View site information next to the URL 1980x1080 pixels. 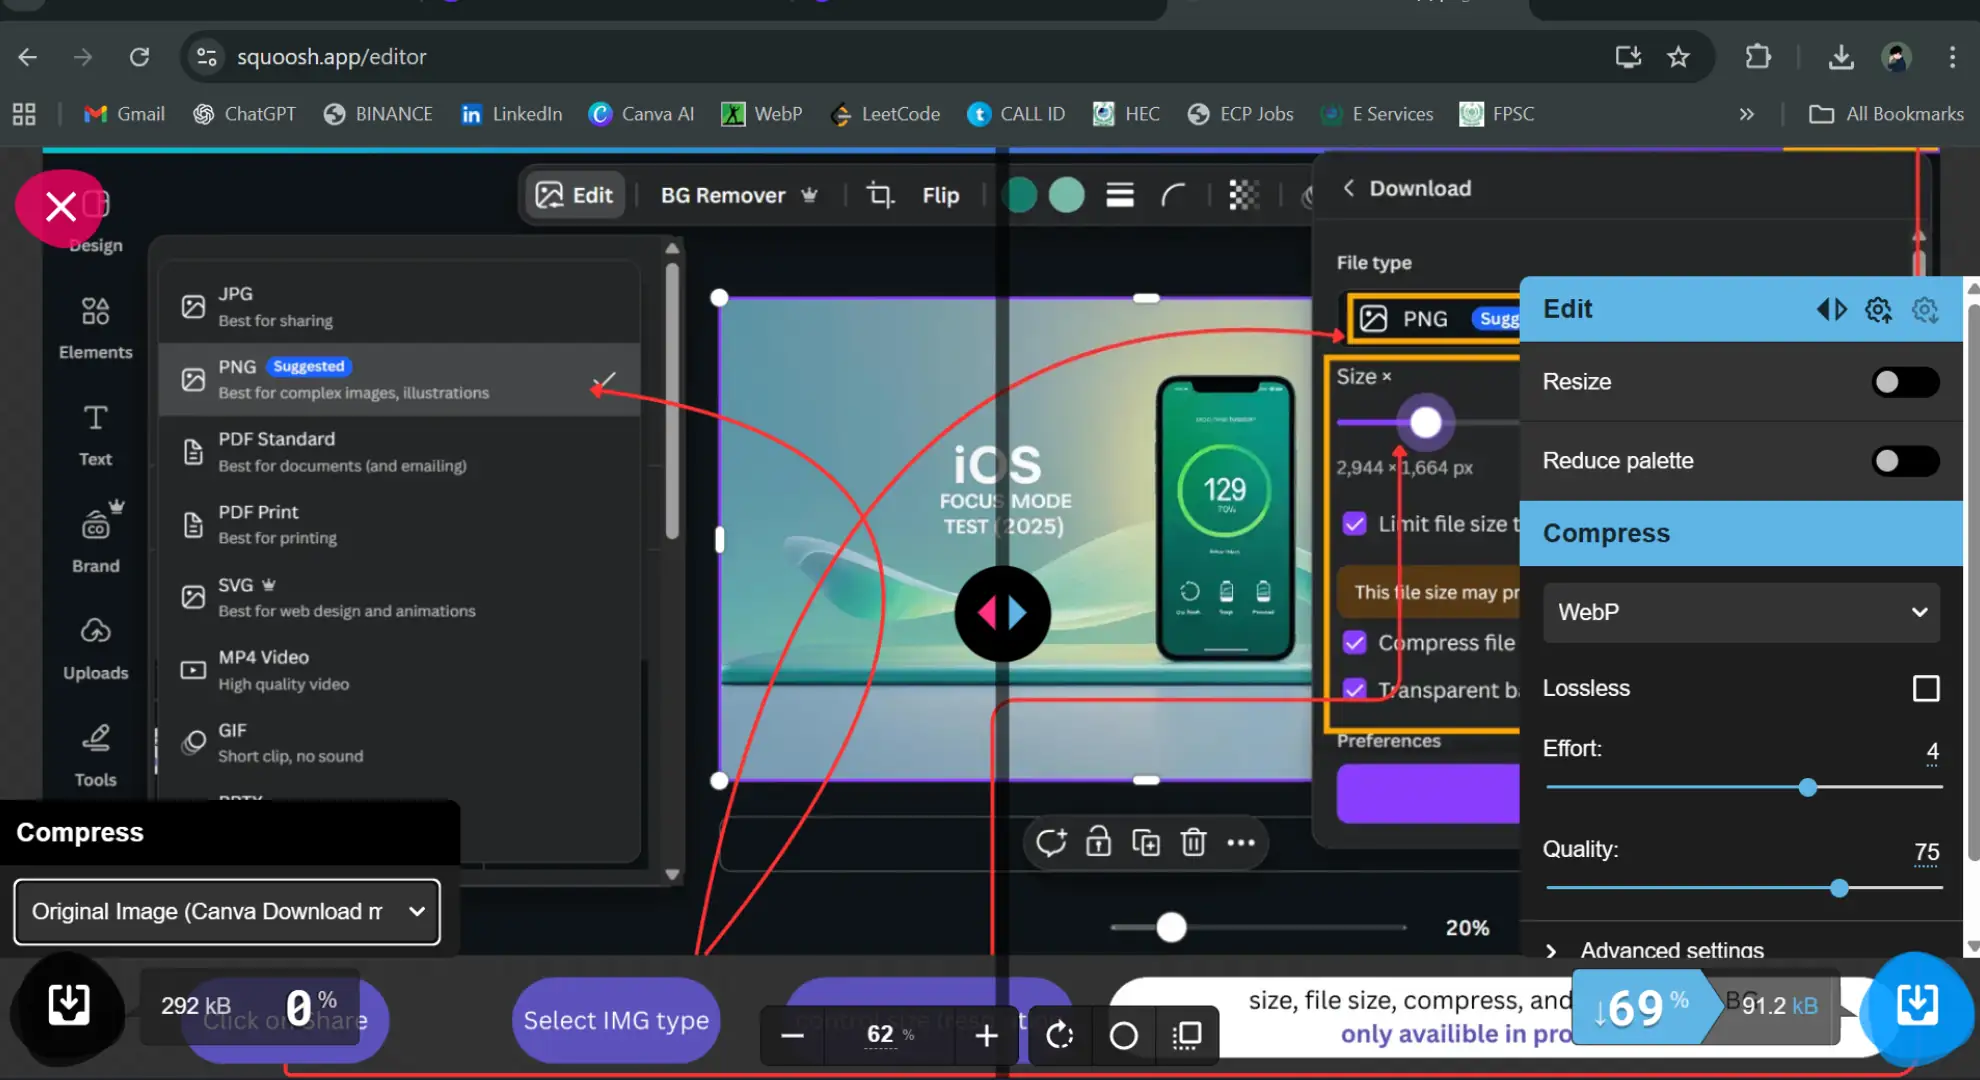(x=206, y=57)
